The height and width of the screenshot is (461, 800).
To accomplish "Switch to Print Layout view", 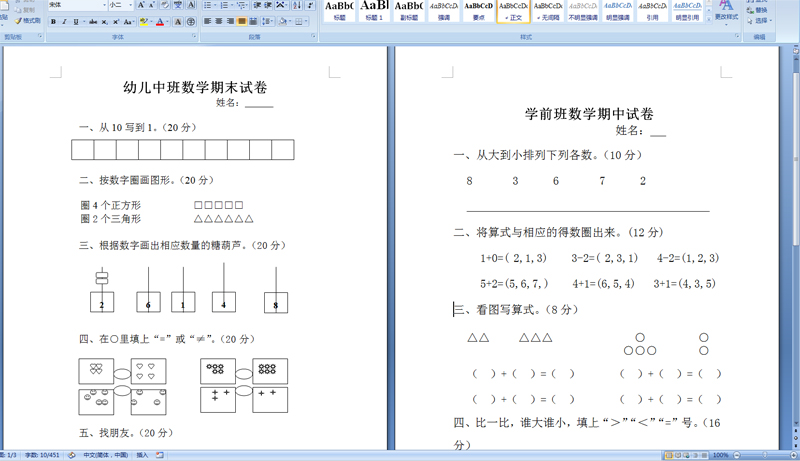I will coord(669,455).
